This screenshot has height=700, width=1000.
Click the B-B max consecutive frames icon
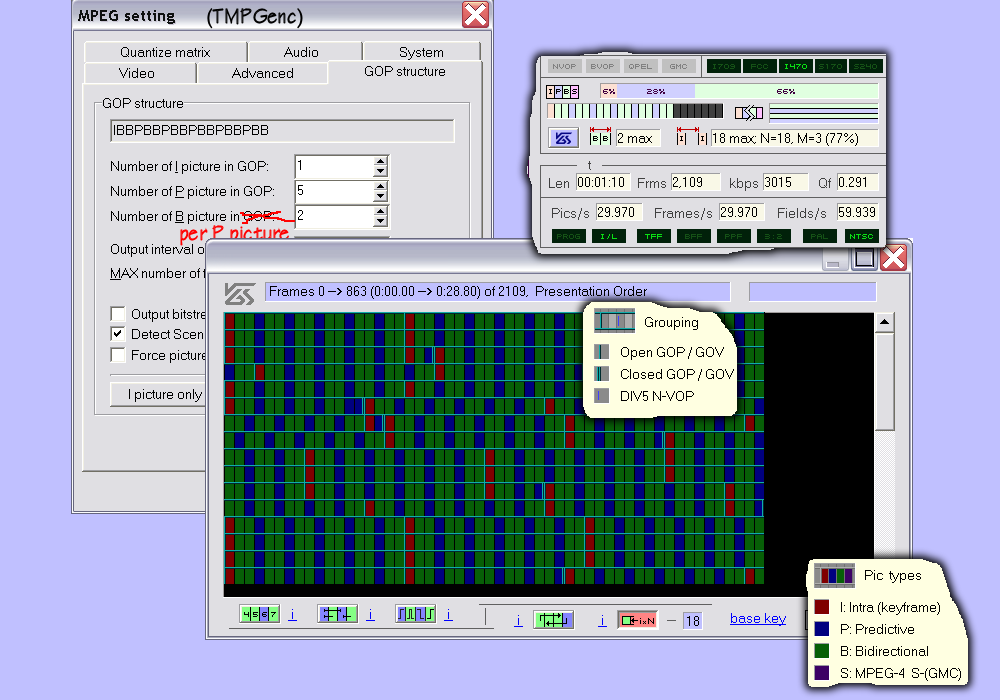599,136
